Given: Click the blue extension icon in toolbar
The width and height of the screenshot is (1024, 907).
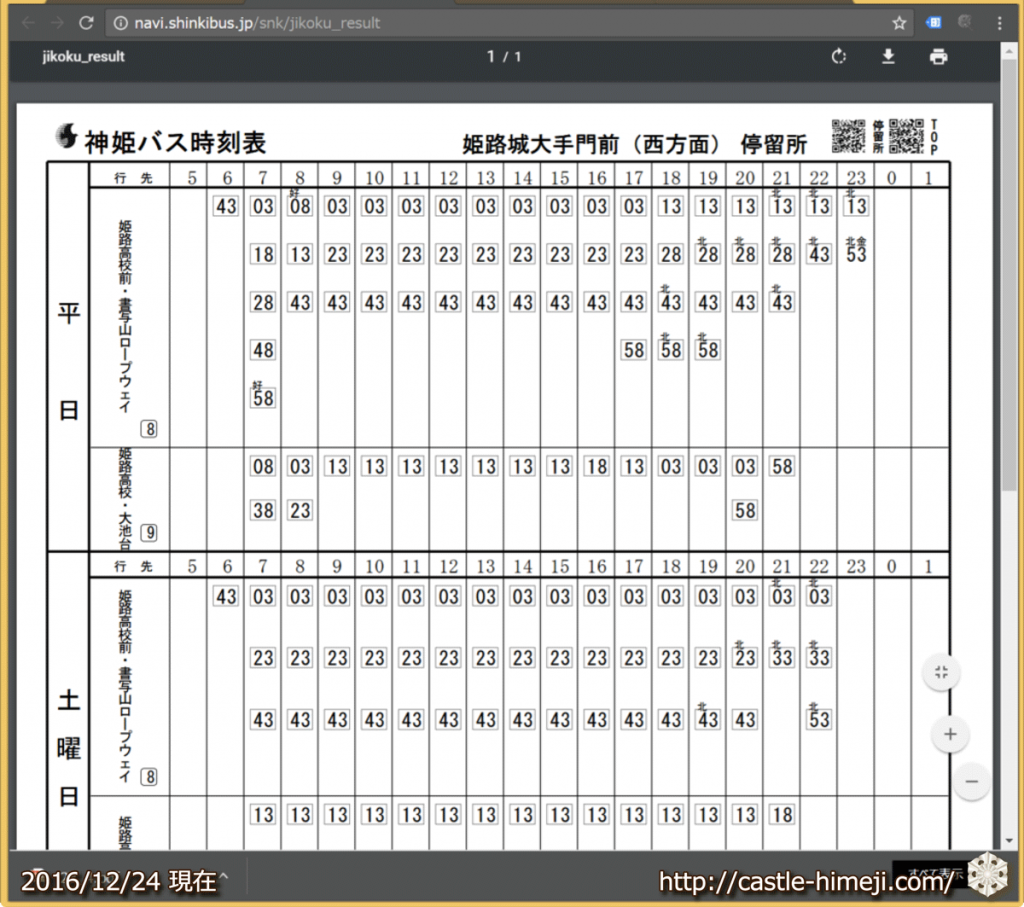Looking at the screenshot, I should (933, 22).
